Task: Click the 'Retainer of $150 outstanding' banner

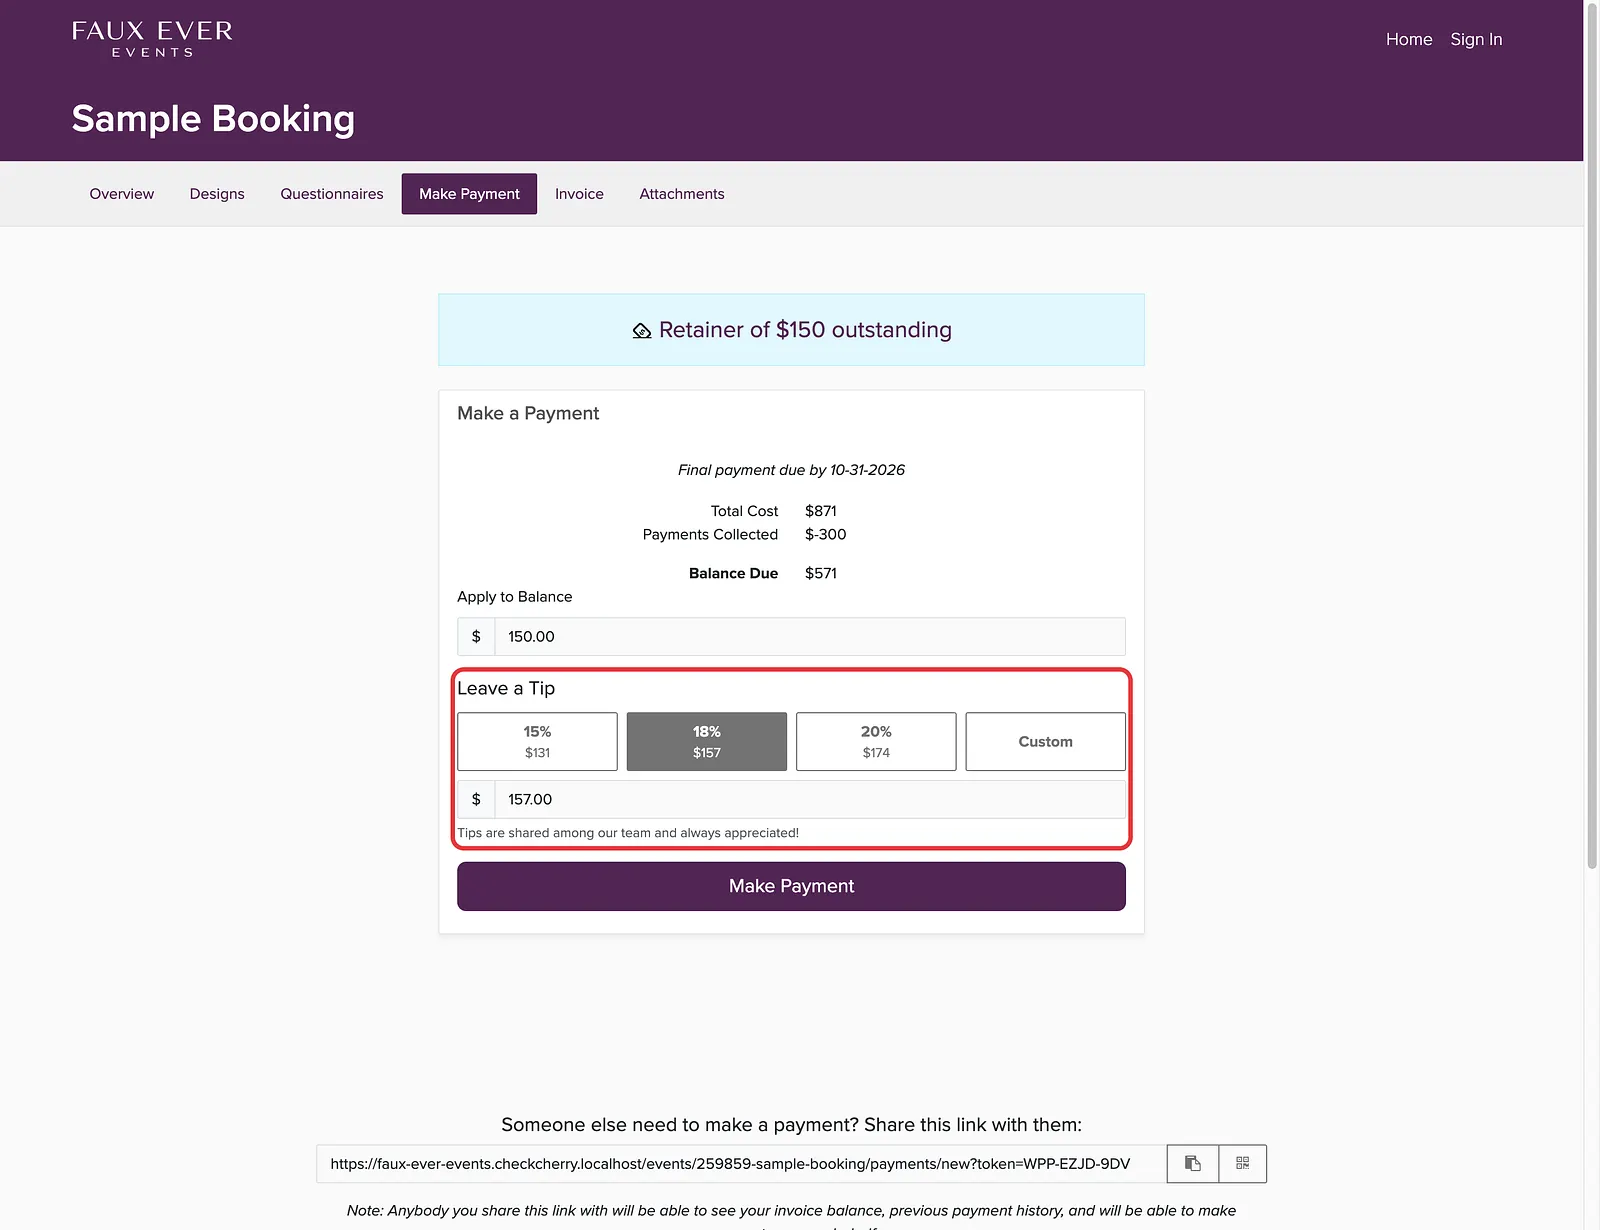Action: [x=791, y=330]
